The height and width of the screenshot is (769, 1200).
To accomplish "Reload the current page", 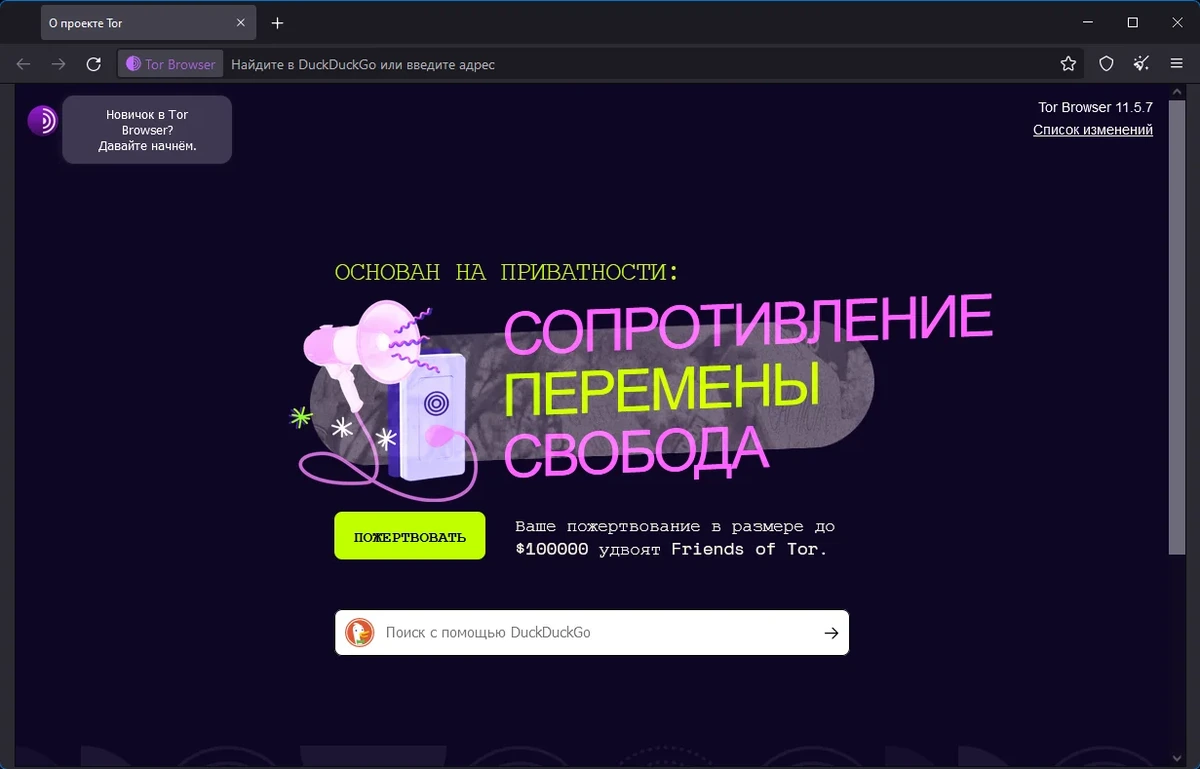I will [x=94, y=64].
